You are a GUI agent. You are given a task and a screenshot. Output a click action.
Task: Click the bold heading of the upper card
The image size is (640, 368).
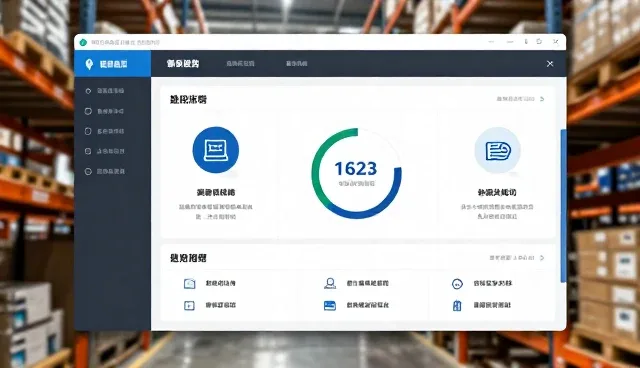[x=188, y=99]
